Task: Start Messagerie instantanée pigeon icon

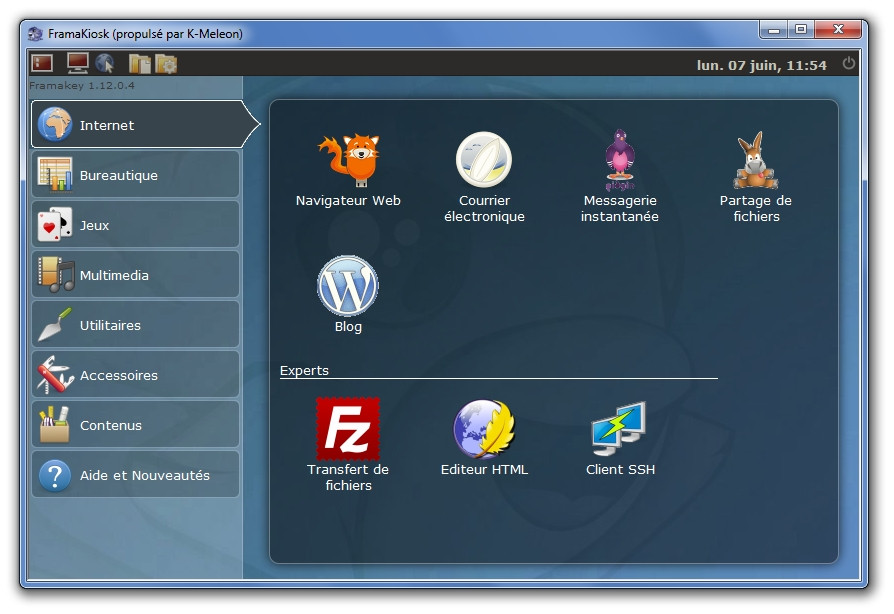Action: click(620, 160)
